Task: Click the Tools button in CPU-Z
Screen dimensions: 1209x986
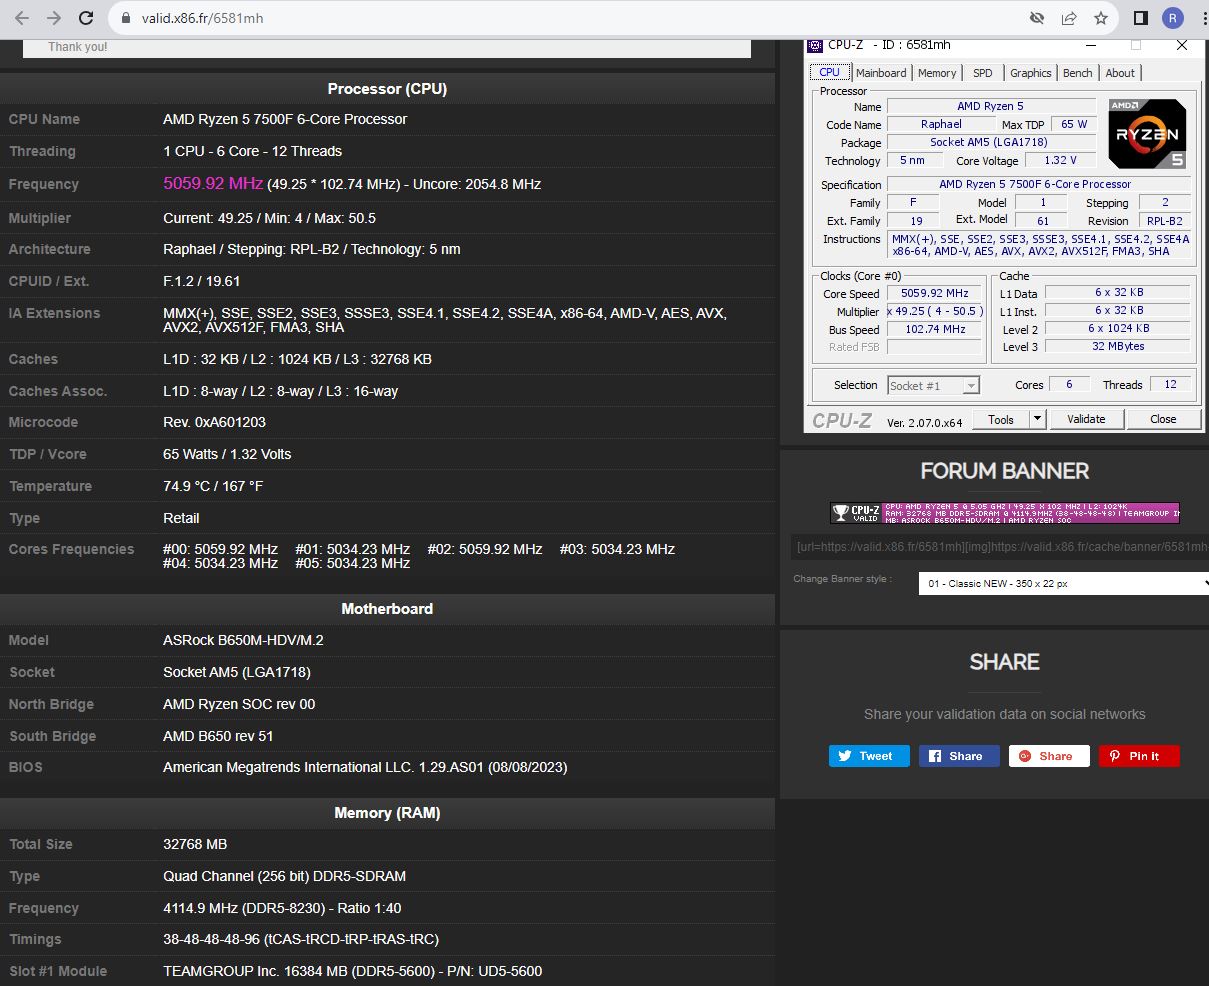Action: click(x=1001, y=419)
